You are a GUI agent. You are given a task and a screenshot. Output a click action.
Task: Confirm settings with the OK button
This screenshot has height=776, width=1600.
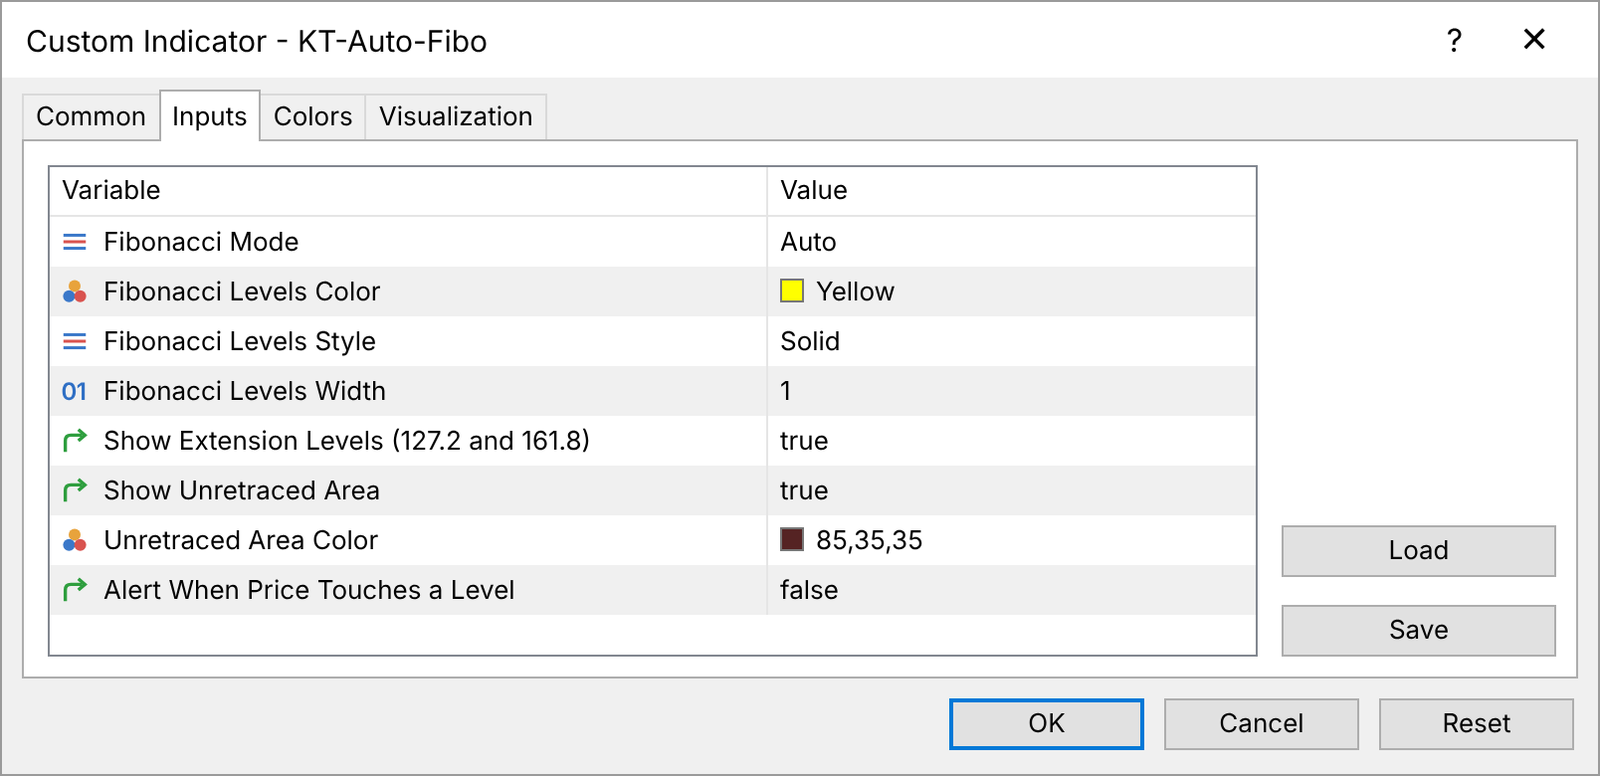coord(1046,724)
